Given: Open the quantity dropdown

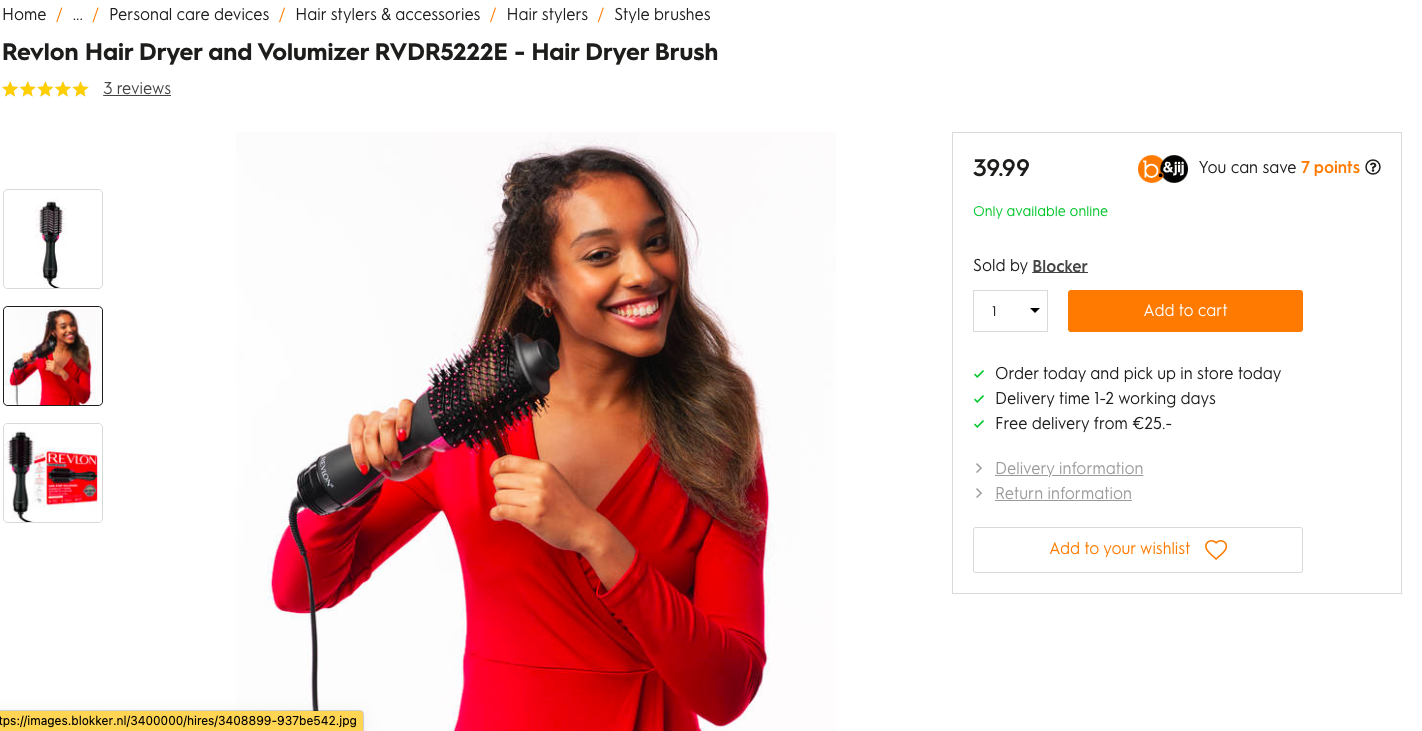Looking at the screenshot, I should (x=1010, y=311).
